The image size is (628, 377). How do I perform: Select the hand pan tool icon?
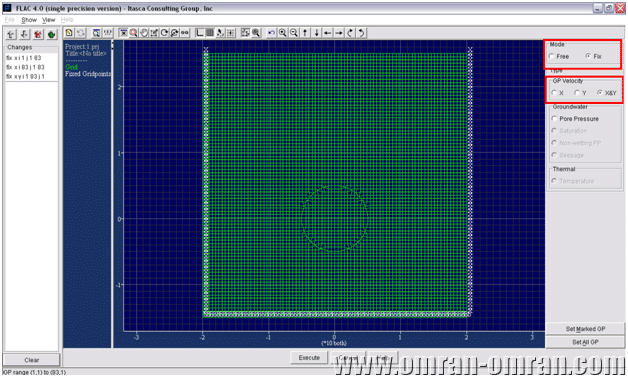tap(144, 33)
